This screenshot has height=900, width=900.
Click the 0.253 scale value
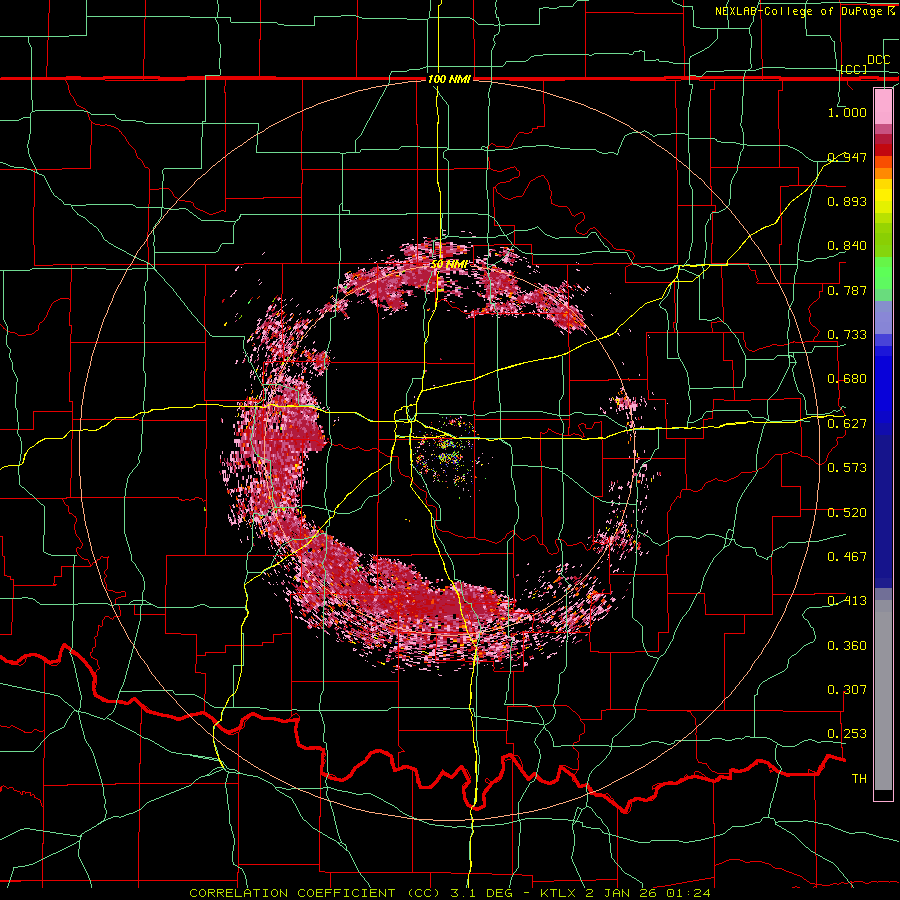[847, 734]
